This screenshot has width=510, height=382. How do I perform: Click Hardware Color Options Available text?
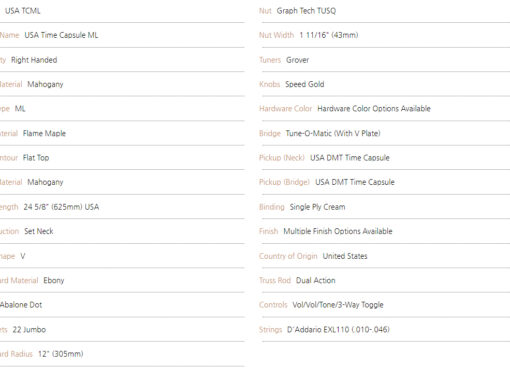tap(374, 109)
